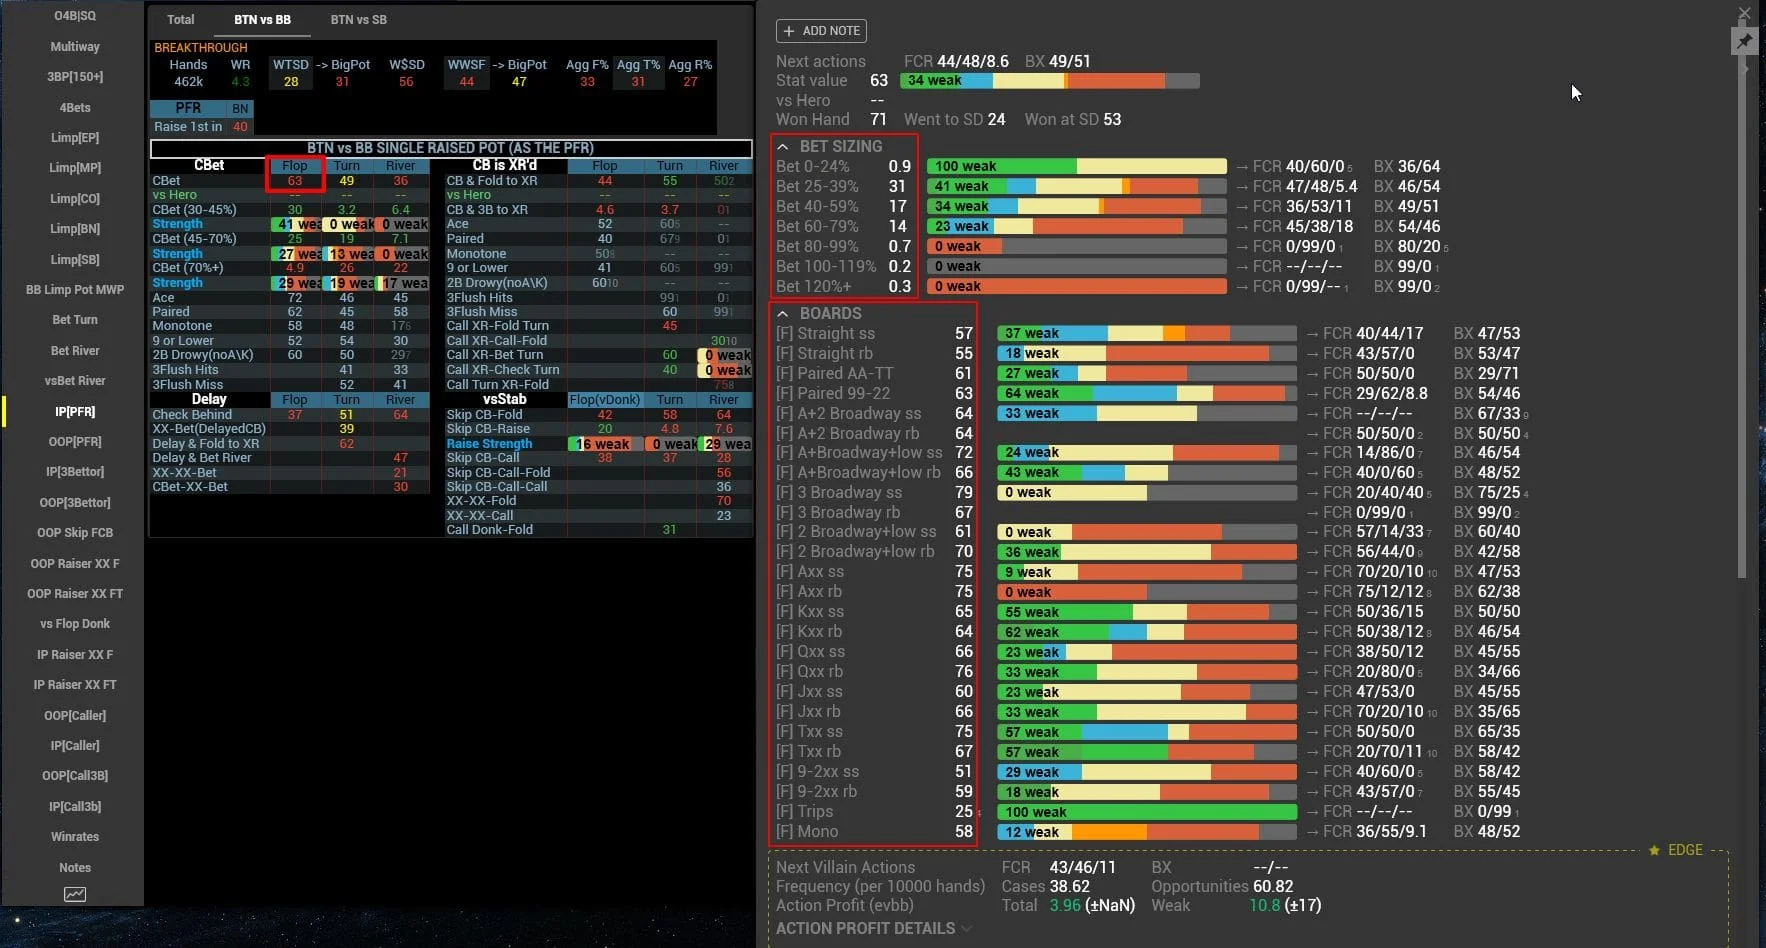Switch to the BTN vs SB tab
The height and width of the screenshot is (948, 1766).
point(358,20)
